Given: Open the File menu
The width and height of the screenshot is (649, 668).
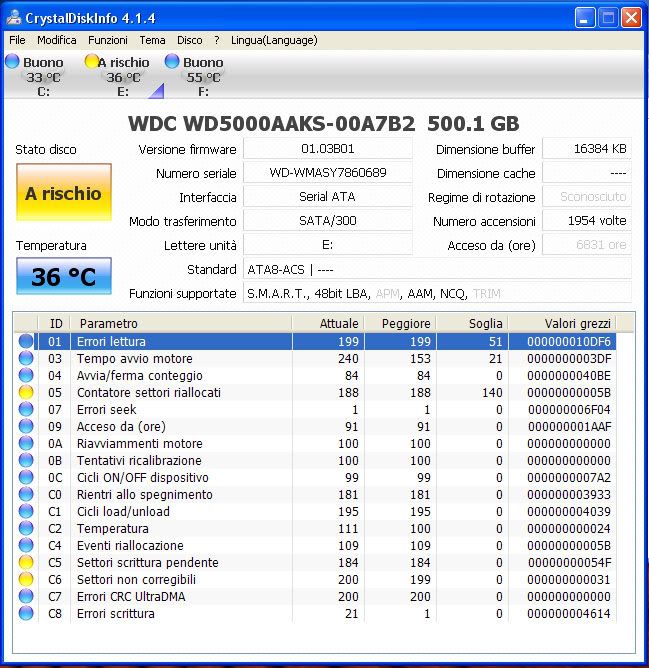Looking at the screenshot, I should point(17,40).
